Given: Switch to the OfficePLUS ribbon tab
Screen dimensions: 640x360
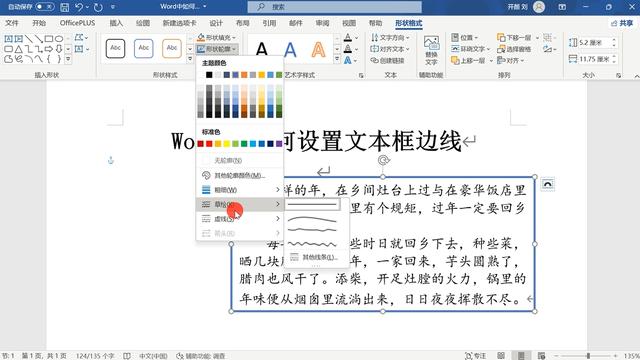Looking at the screenshot, I should click(x=77, y=23).
